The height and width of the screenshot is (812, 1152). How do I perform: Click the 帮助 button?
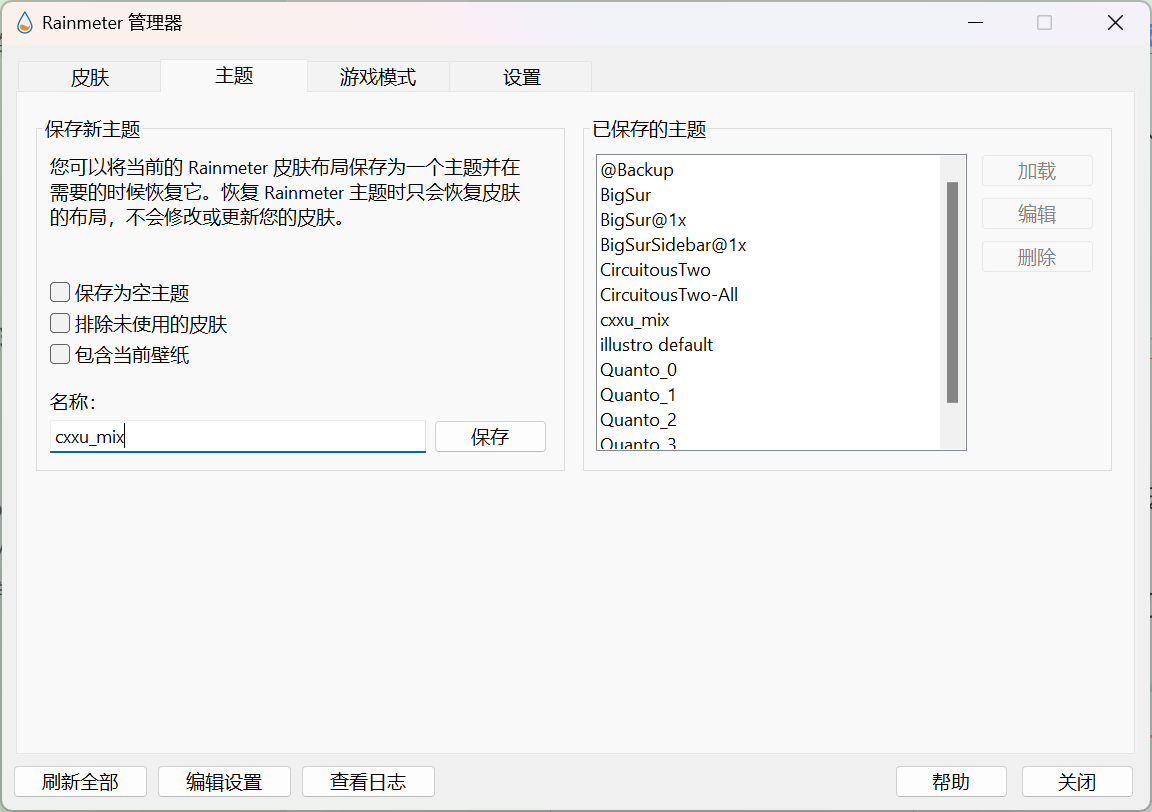[951, 781]
